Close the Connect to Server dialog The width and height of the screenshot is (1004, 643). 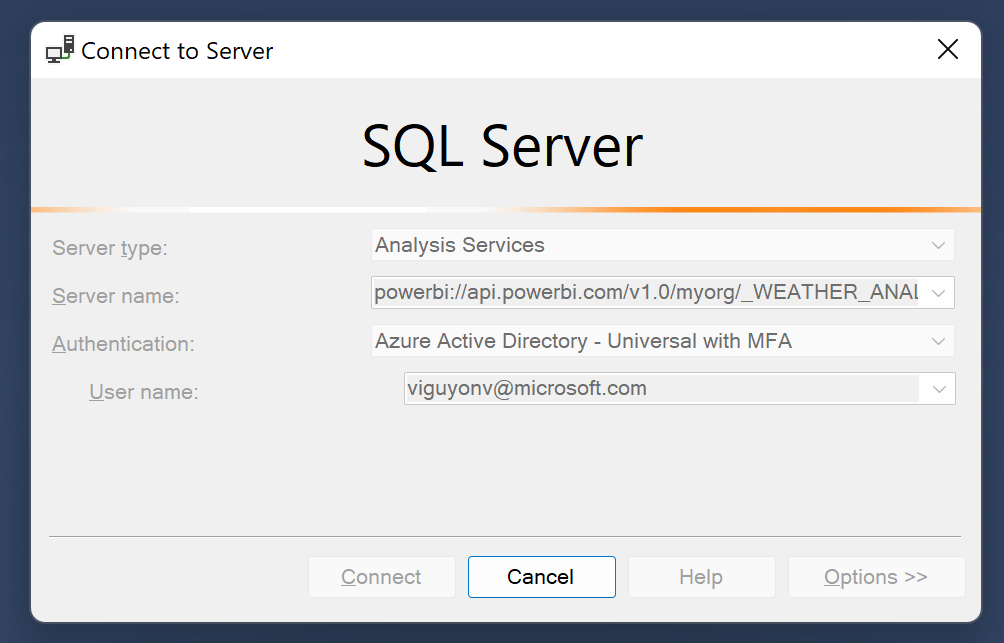[x=947, y=50]
